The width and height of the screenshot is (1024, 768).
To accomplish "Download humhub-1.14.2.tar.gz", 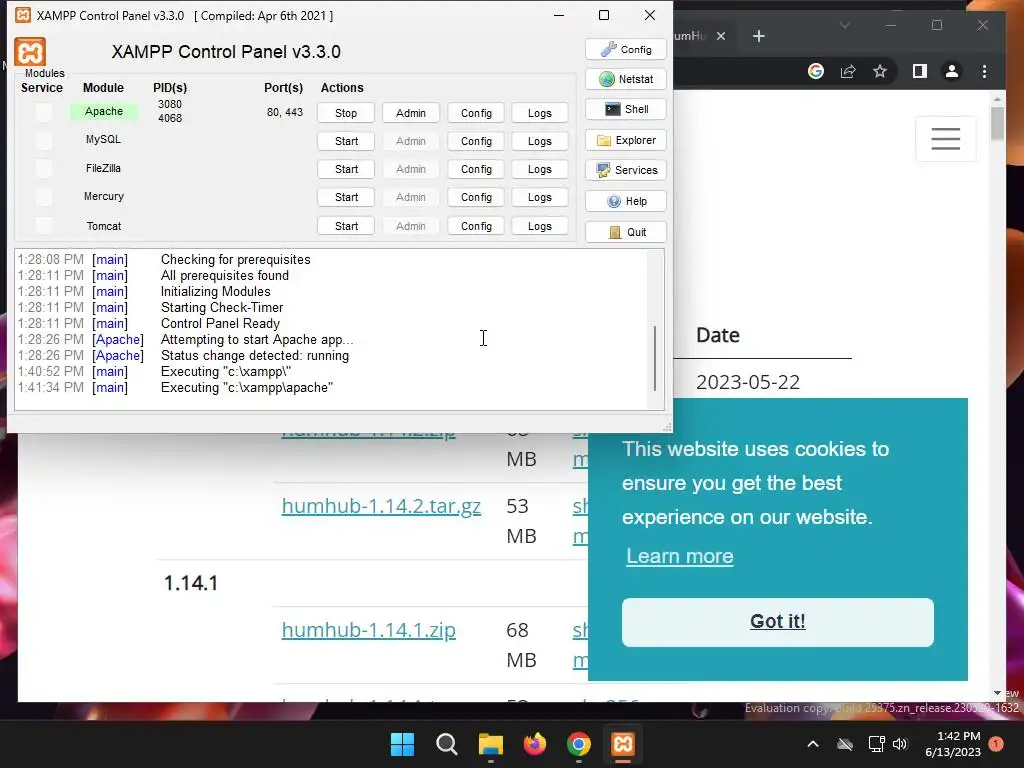I will pyautogui.click(x=381, y=506).
